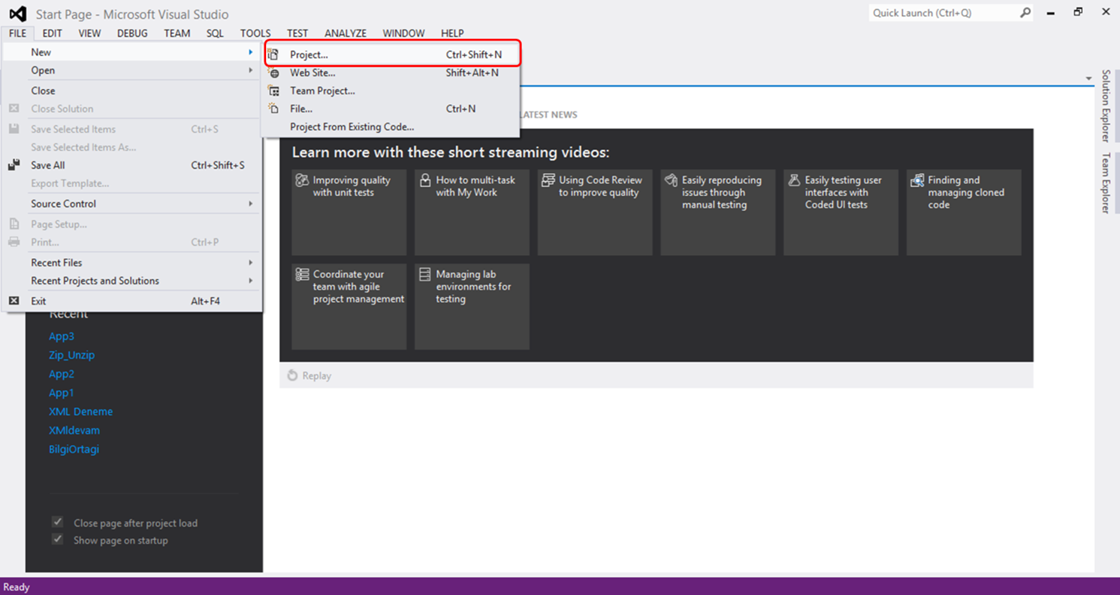
Task: Open the TOOLS menu
Action: pyautogui.click(x=255, y=33)
